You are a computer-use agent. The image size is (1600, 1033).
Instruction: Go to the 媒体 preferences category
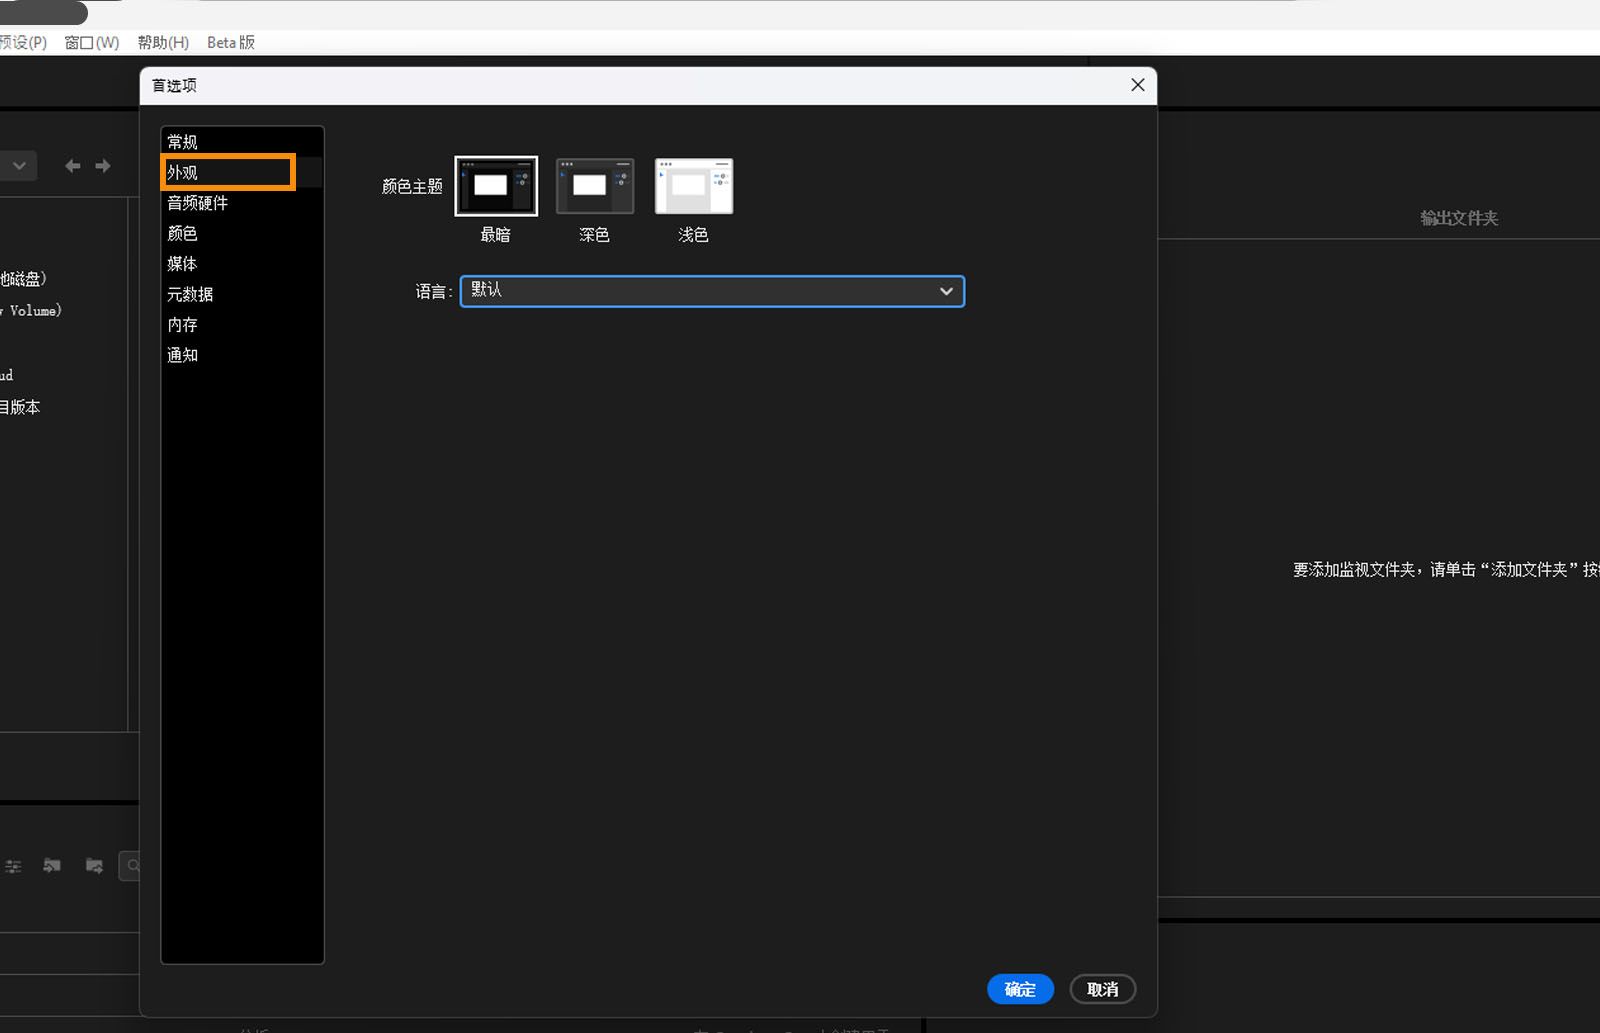tap(242, 264)
